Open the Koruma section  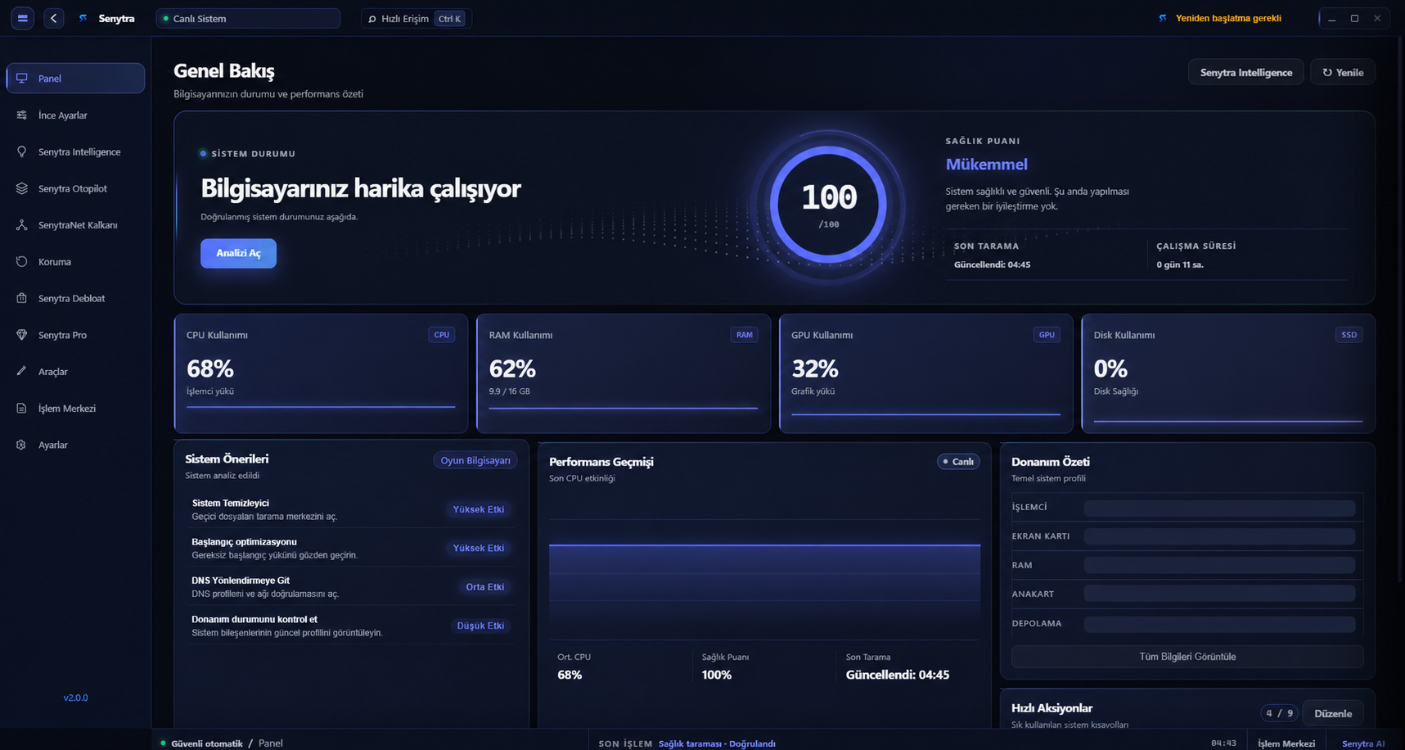click(76, 262)
